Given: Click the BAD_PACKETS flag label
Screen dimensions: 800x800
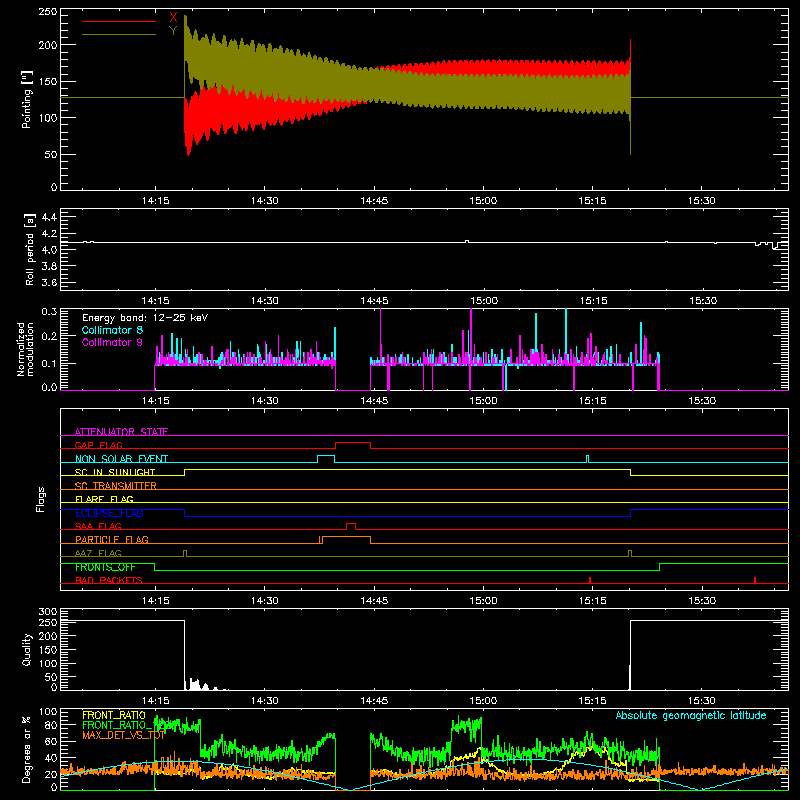Looking at the screenshot, I should click(x=109, y=580).
